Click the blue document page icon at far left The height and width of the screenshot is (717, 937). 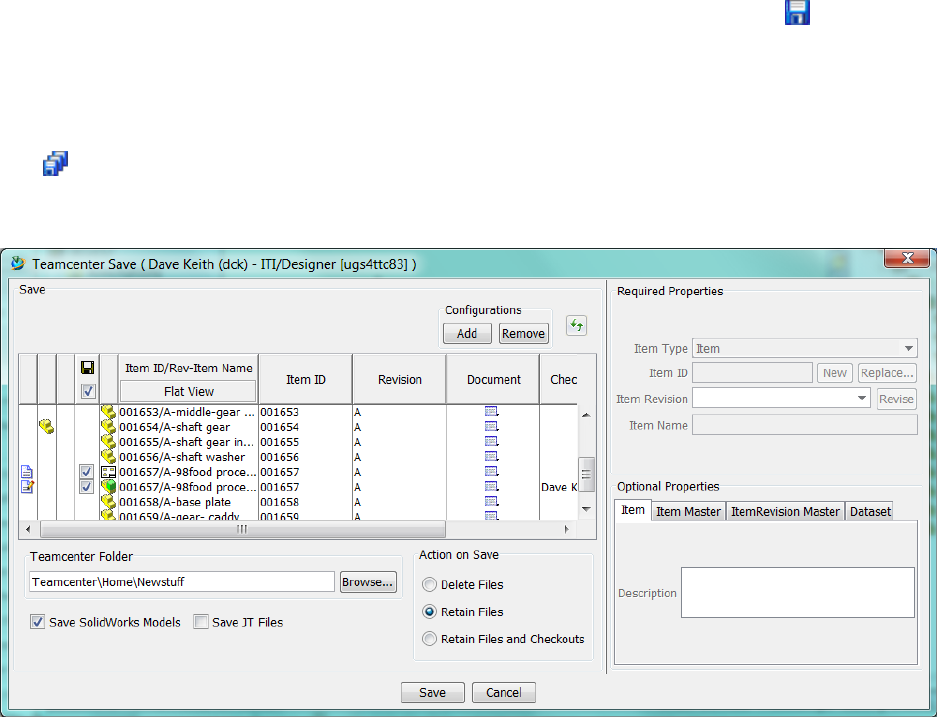point(26,472)
